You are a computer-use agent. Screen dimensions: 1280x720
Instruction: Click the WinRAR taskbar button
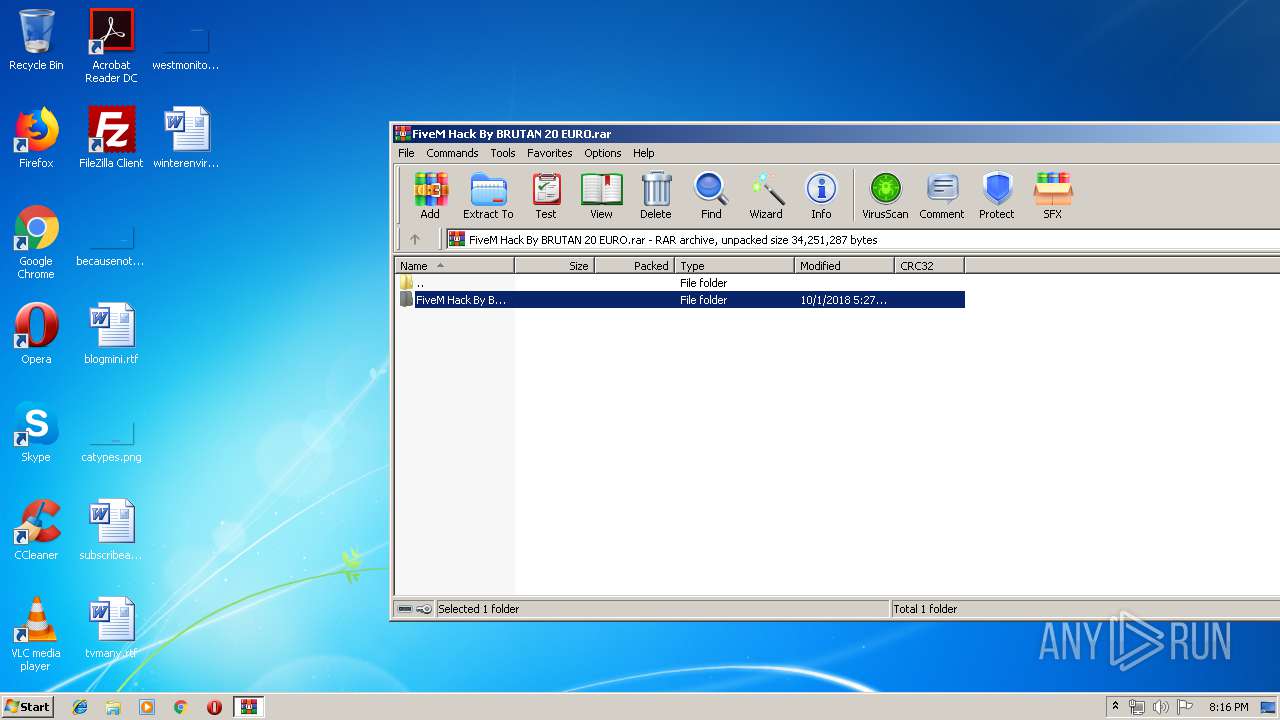pyautogui.click(x=248, y=707)
